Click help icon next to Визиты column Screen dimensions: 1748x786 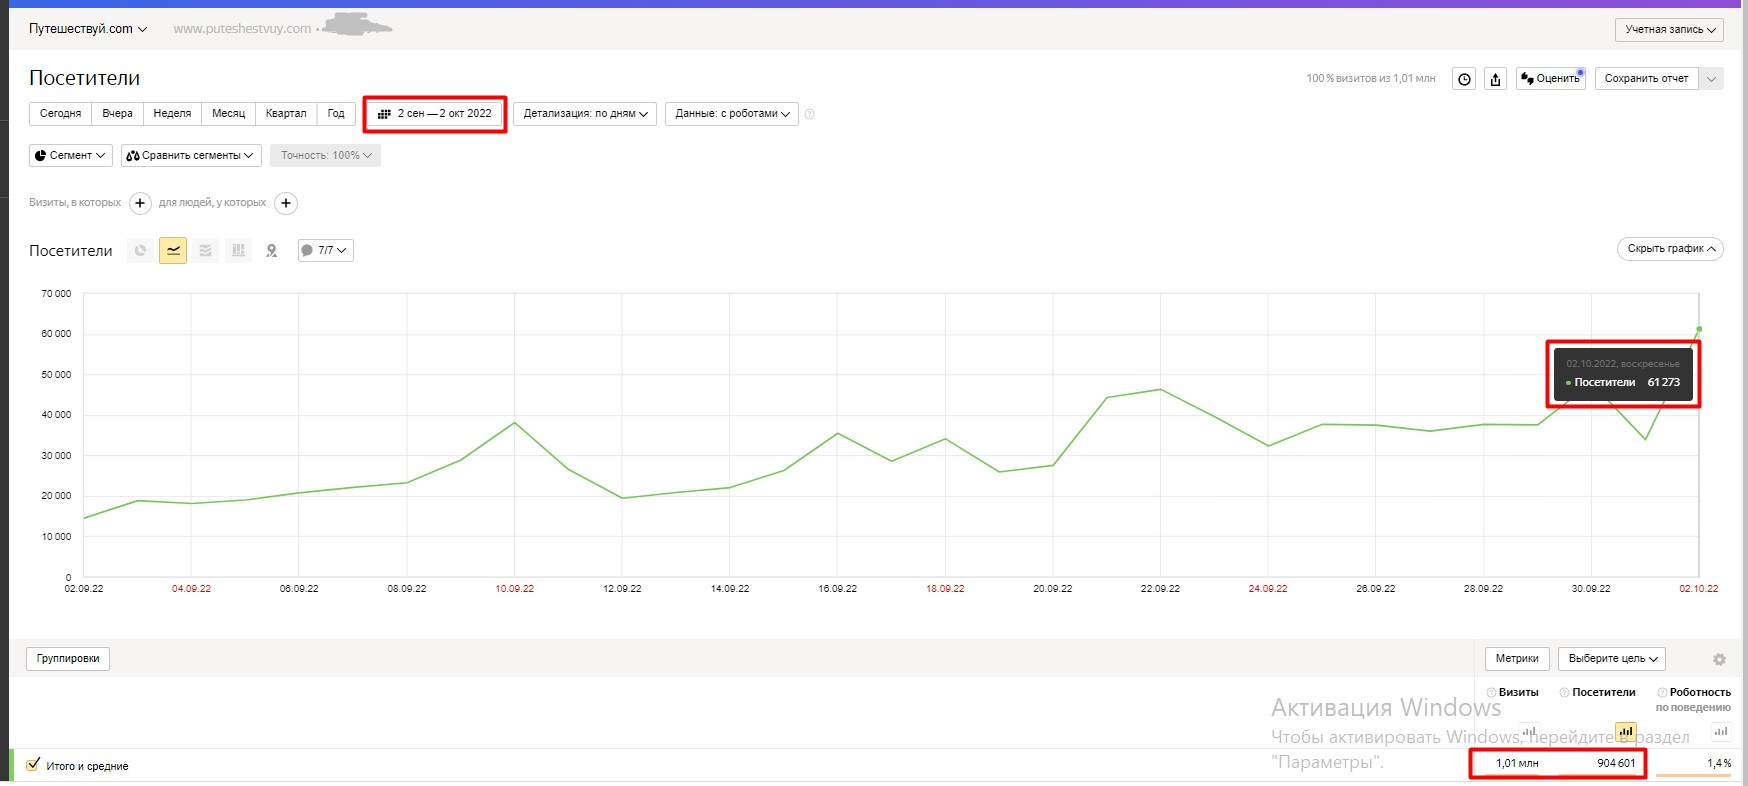point(1491,692)
